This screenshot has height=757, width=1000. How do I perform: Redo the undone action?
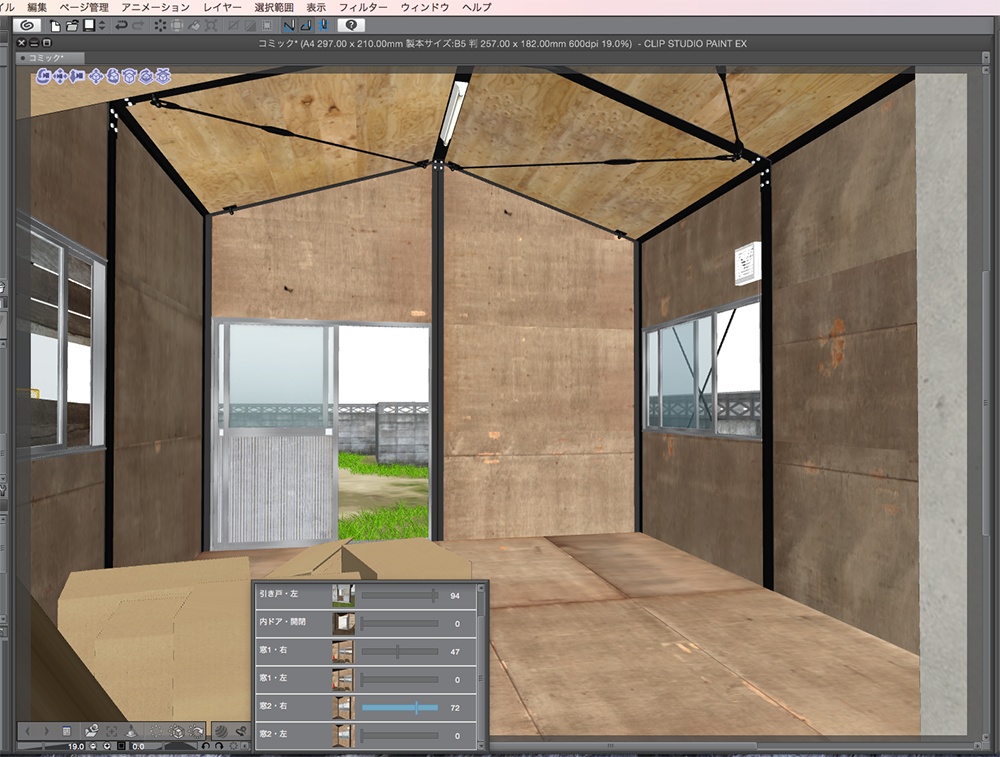click(137, 25)
